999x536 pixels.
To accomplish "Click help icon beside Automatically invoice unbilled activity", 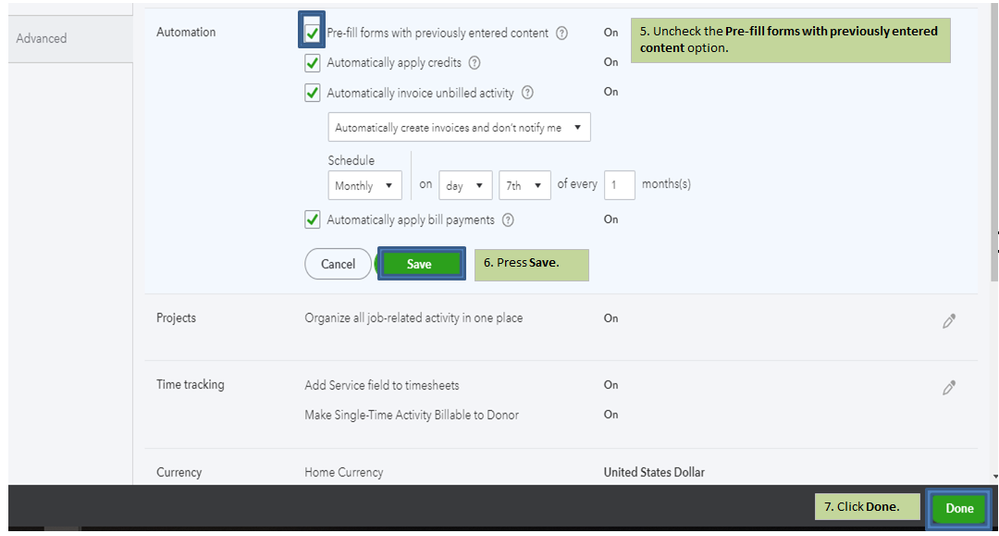I will (x=527, y=93).
